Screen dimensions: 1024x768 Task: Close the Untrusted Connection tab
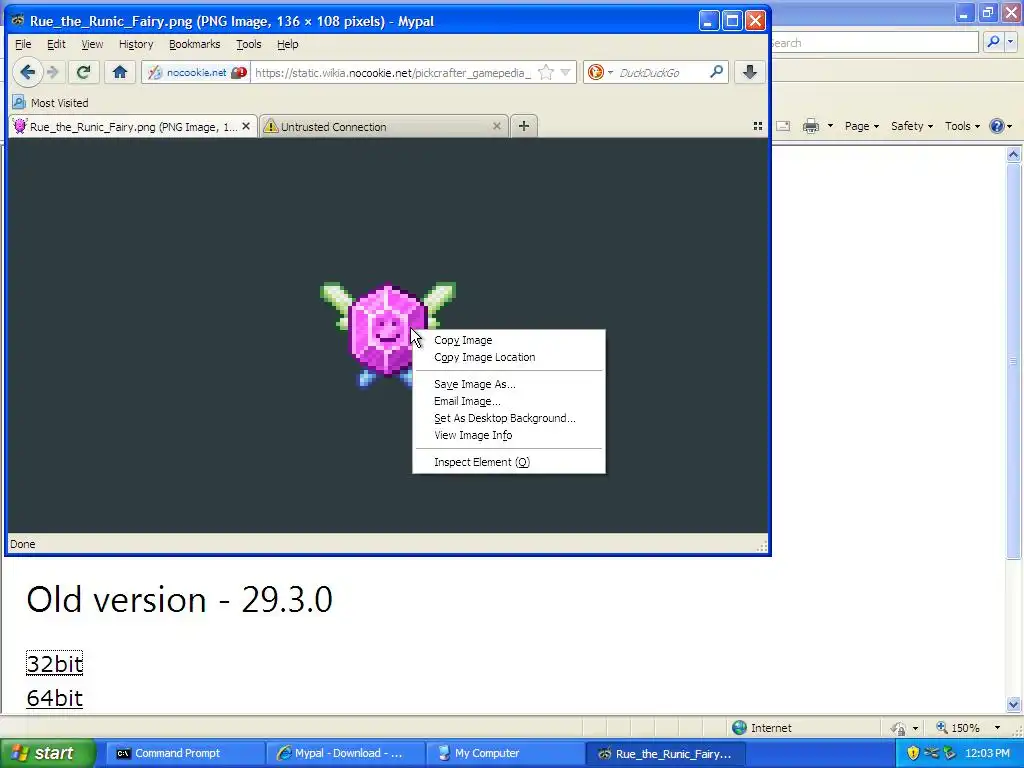[x=496, y=126]
